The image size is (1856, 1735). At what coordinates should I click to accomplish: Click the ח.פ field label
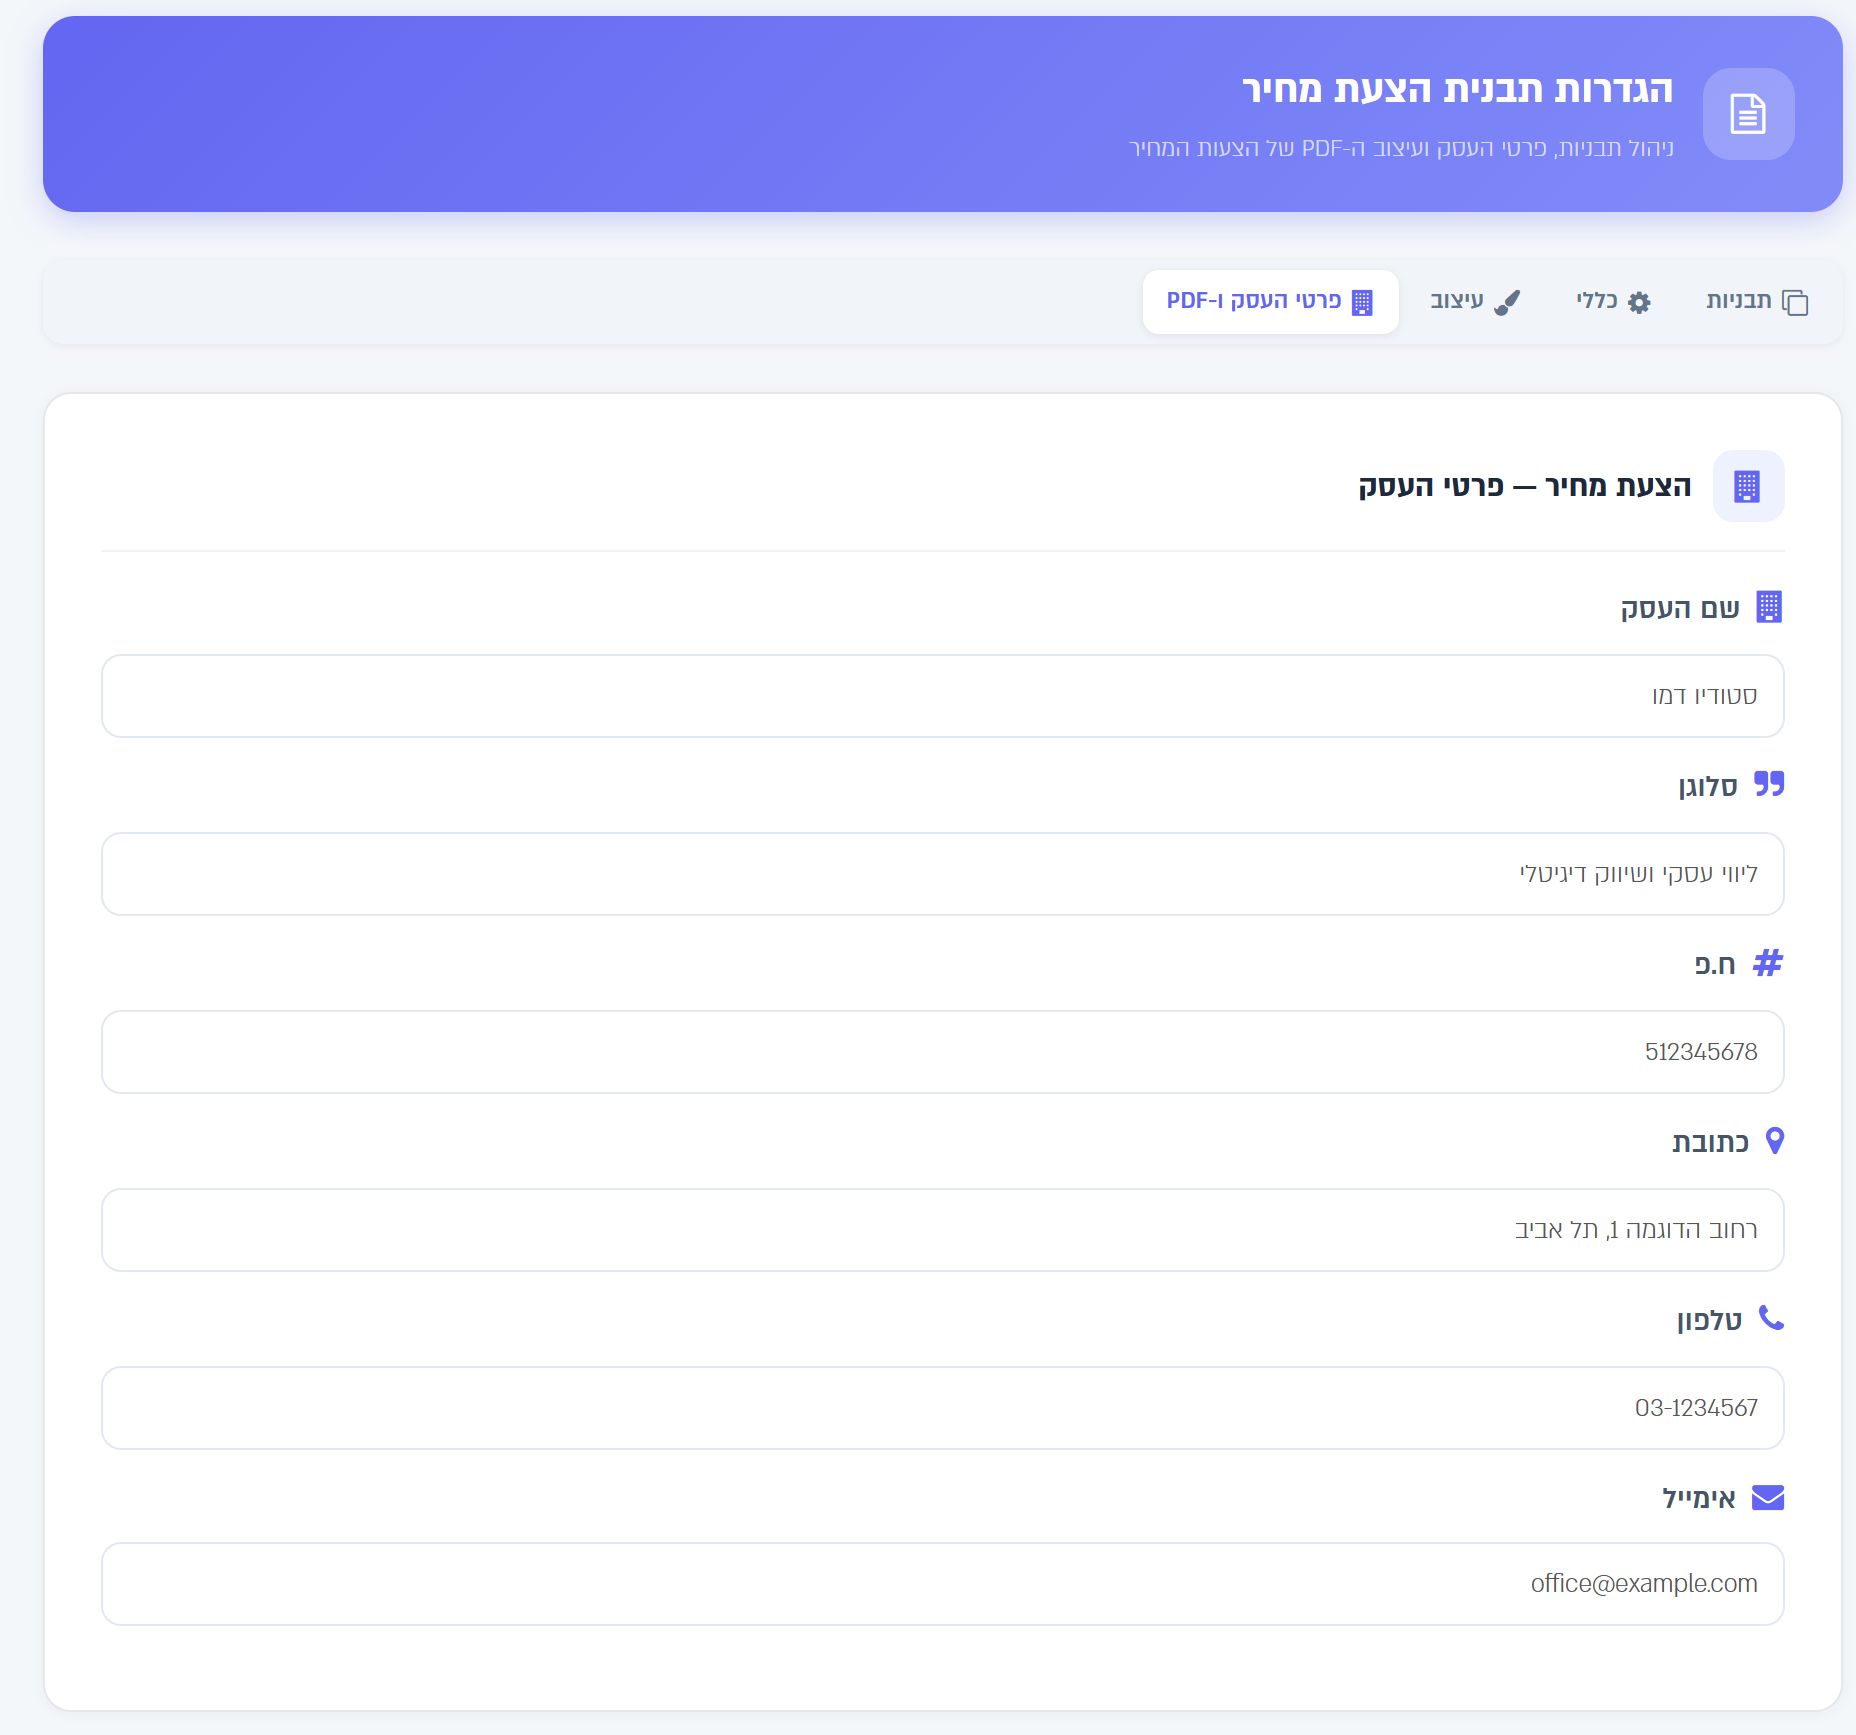1715,964
